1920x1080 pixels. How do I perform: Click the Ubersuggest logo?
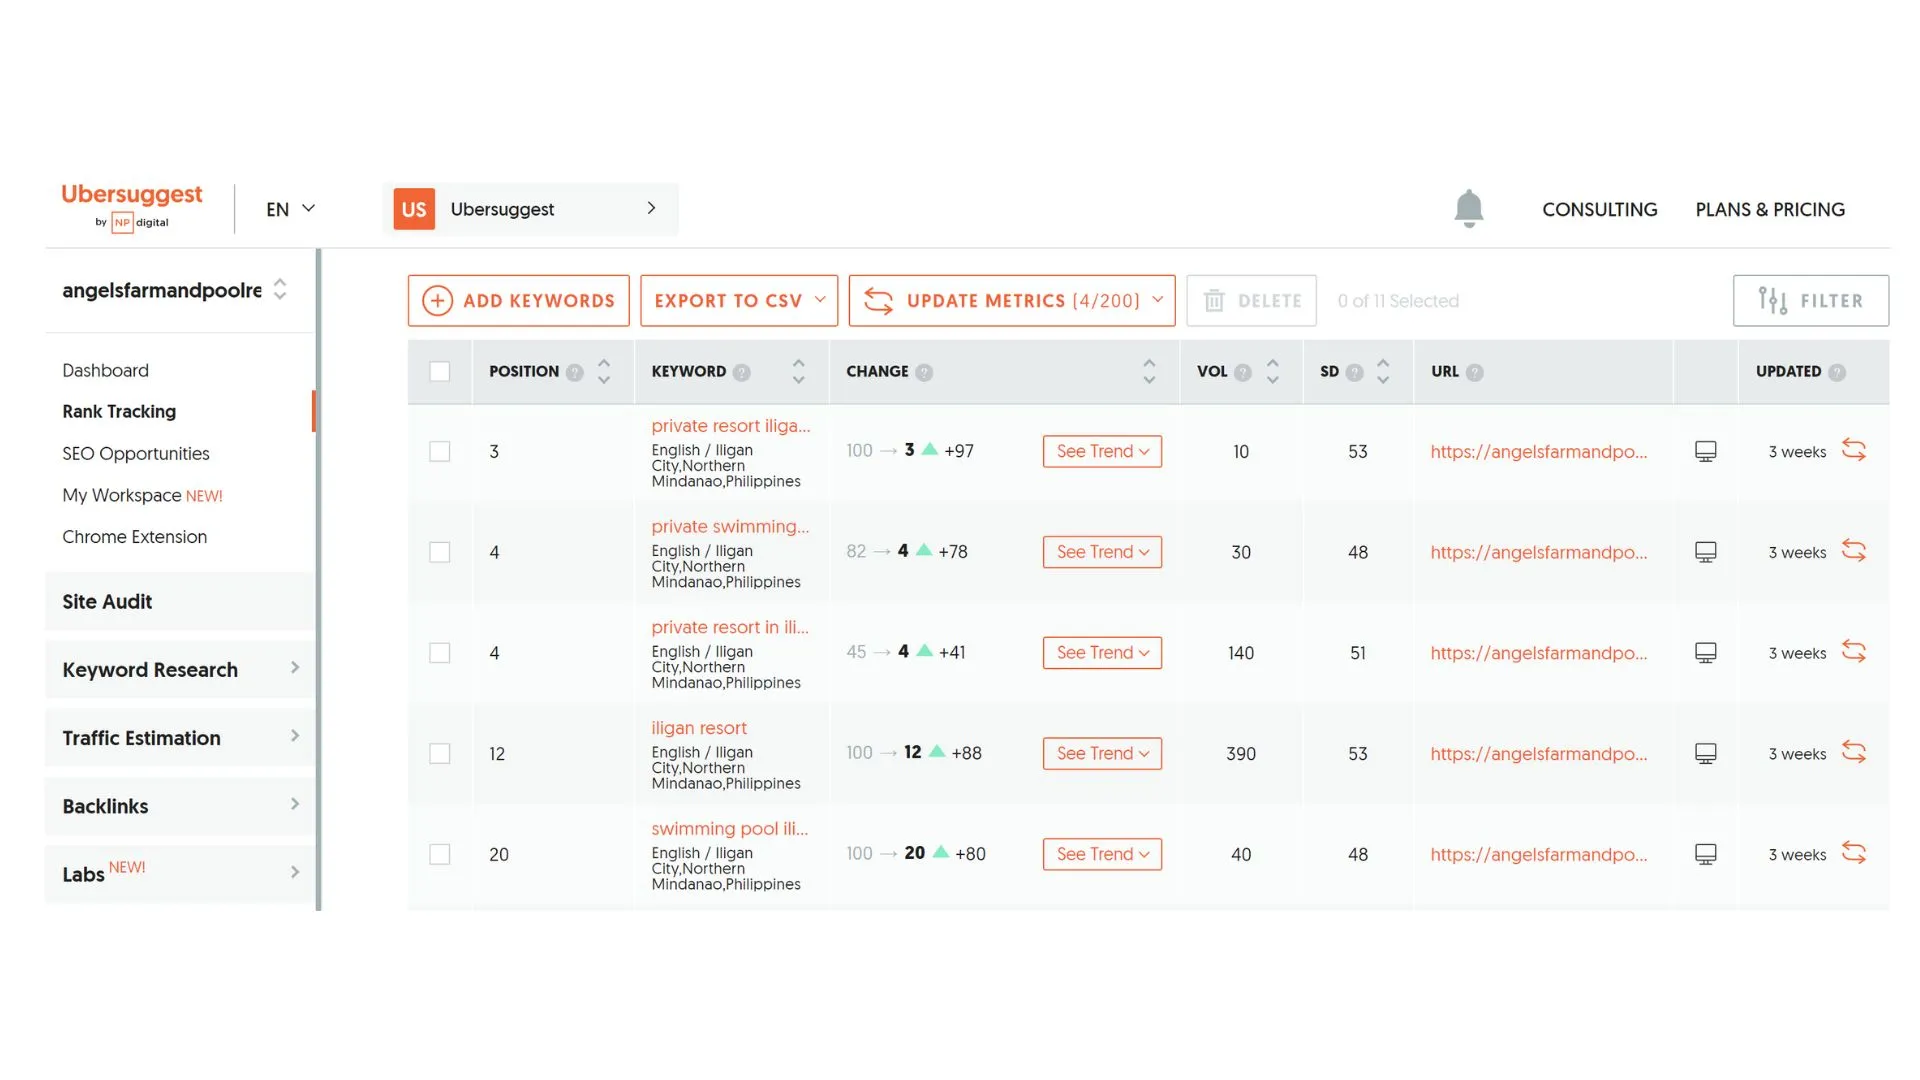coord(132,207)
